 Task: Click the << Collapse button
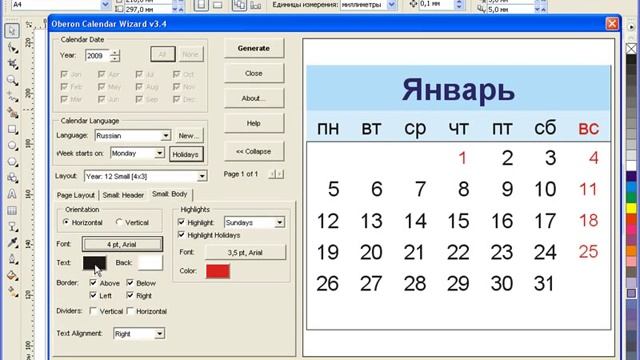click(254, 151)
